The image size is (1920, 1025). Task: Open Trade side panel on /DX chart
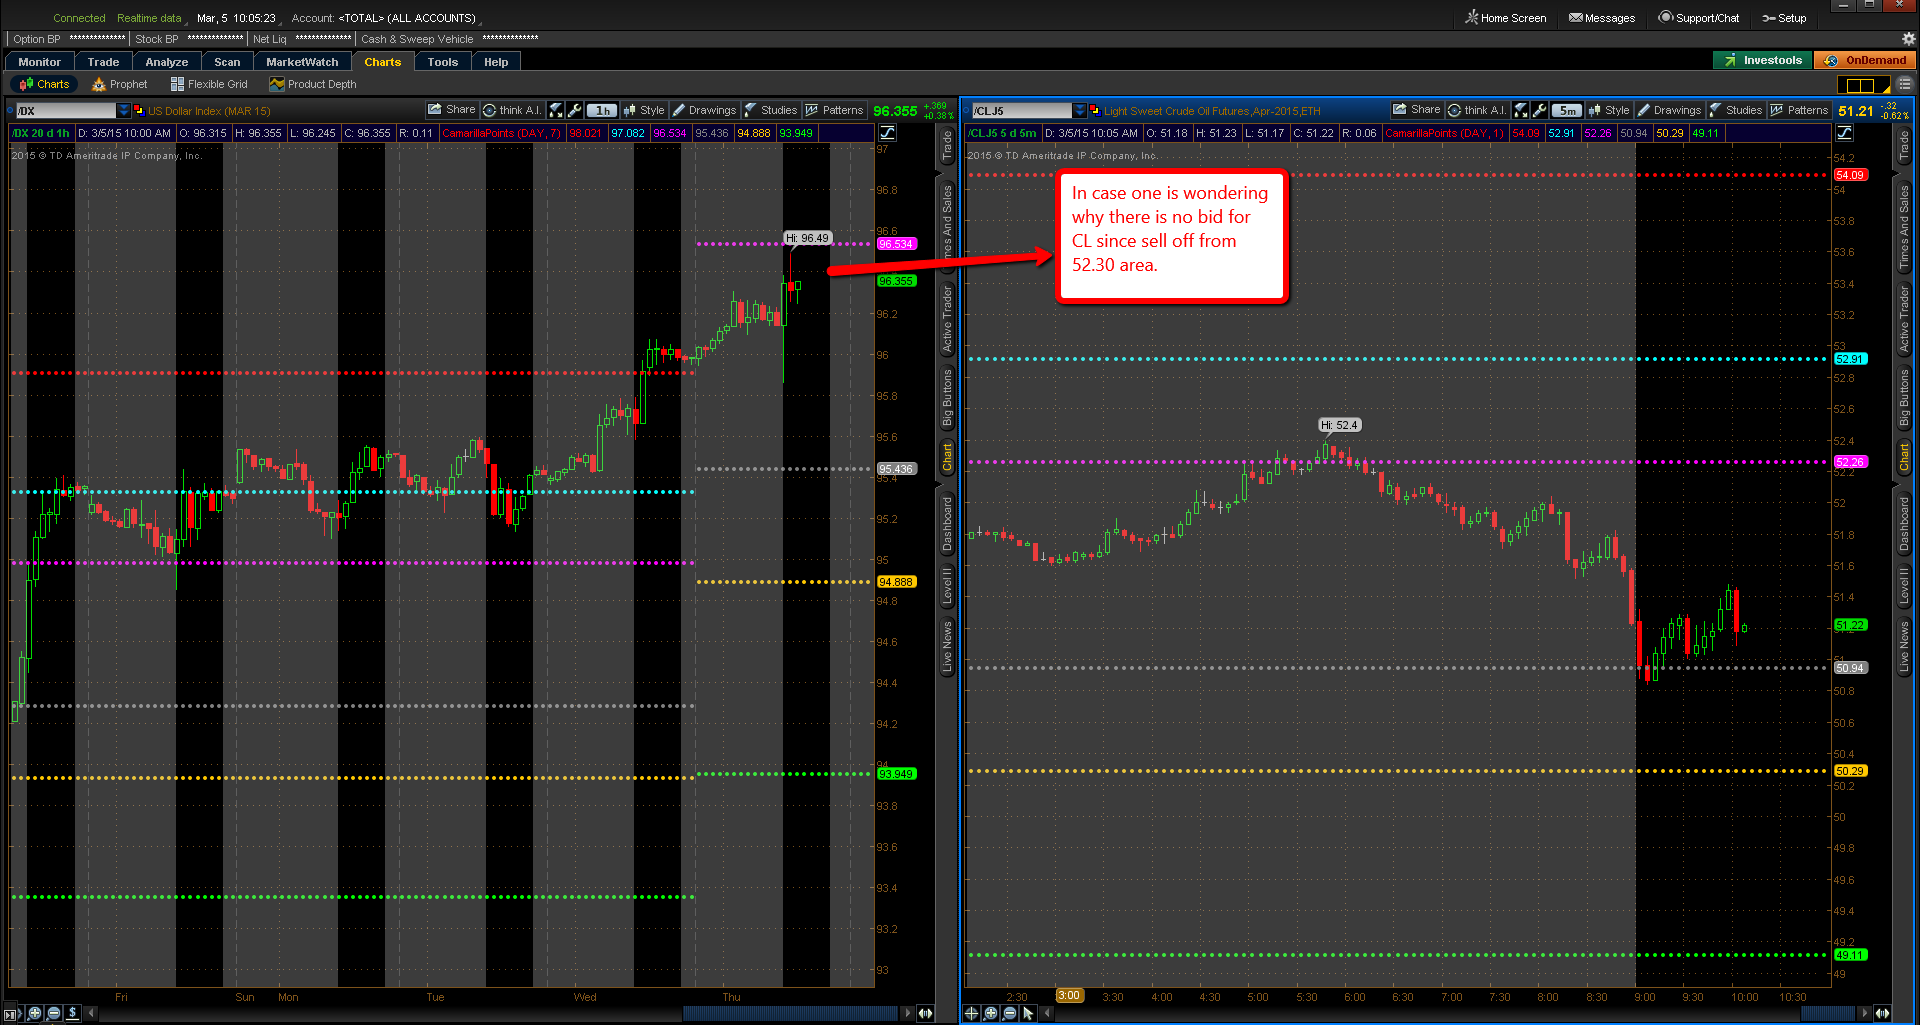tap(946, 146)
